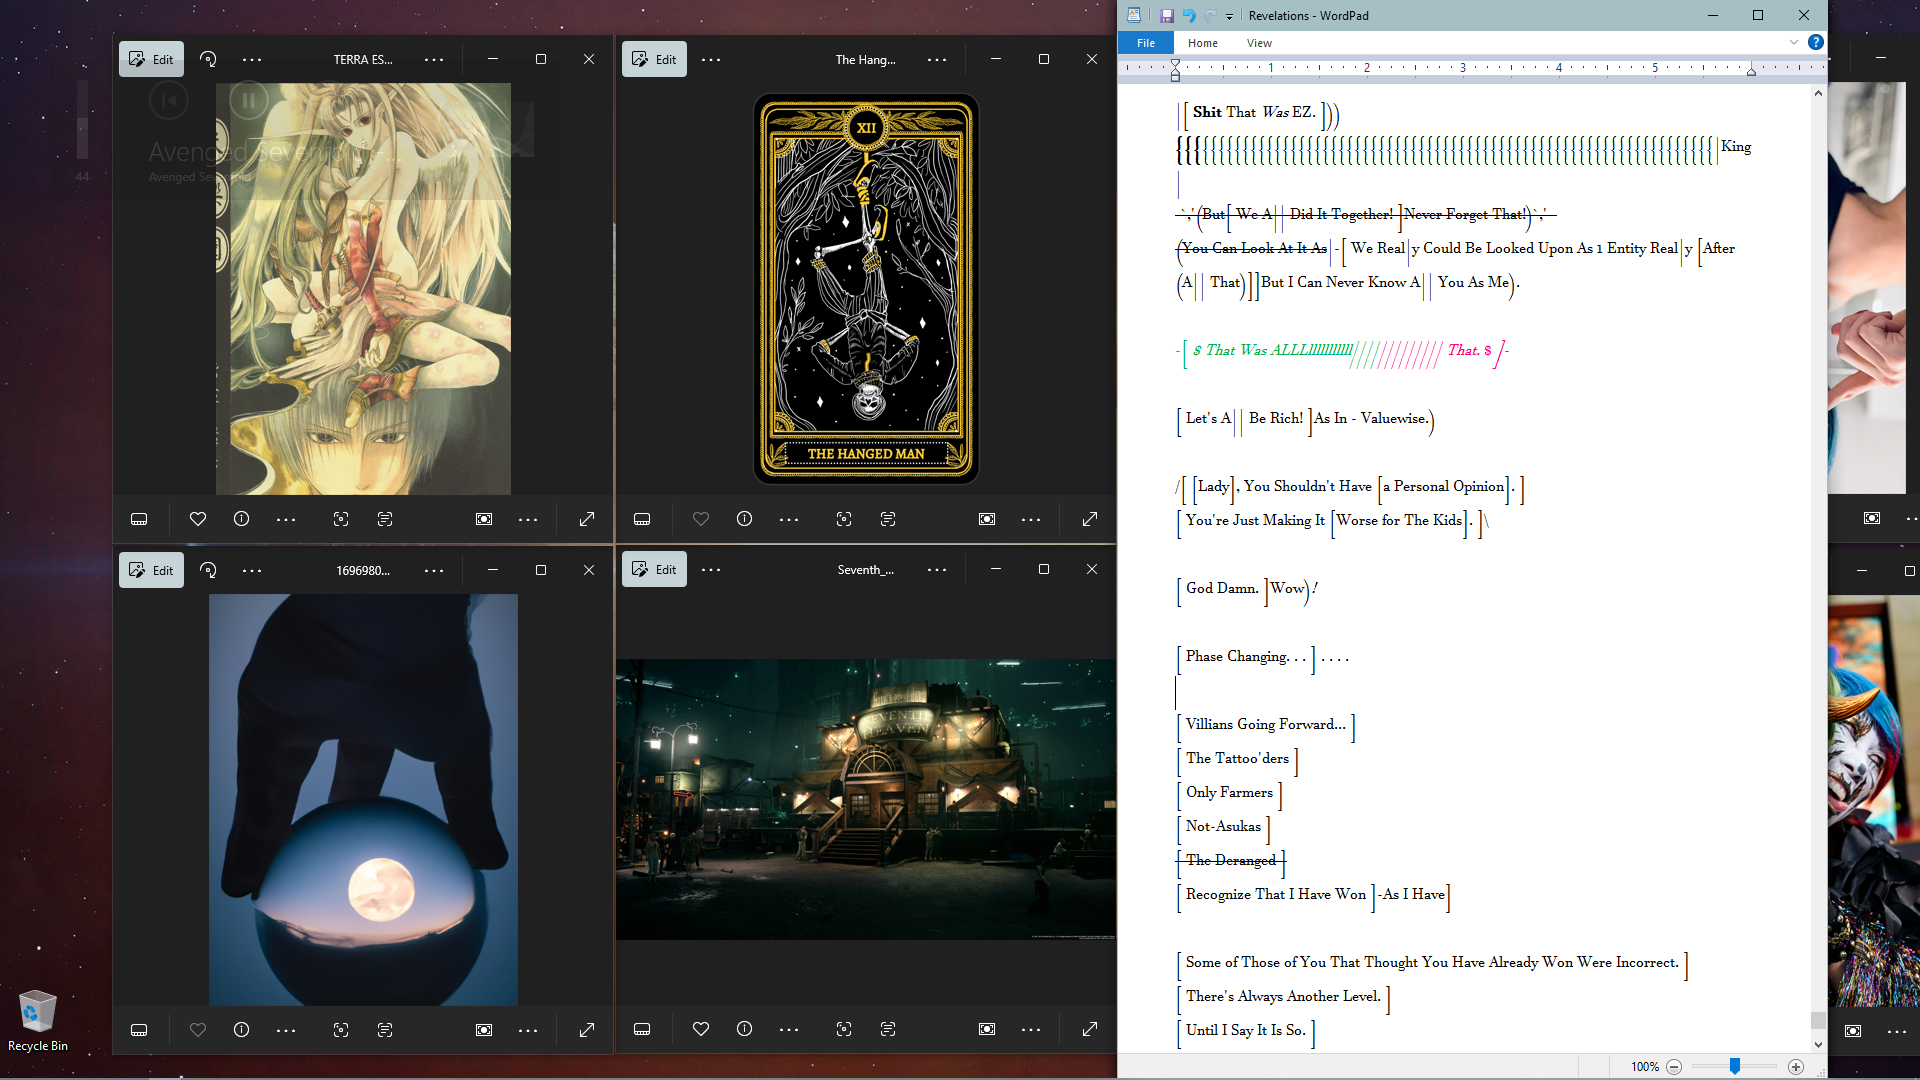Show file info in the Seventh photo window
The width and height of the screenshot is (1920, 1080).
[744, 1029]
